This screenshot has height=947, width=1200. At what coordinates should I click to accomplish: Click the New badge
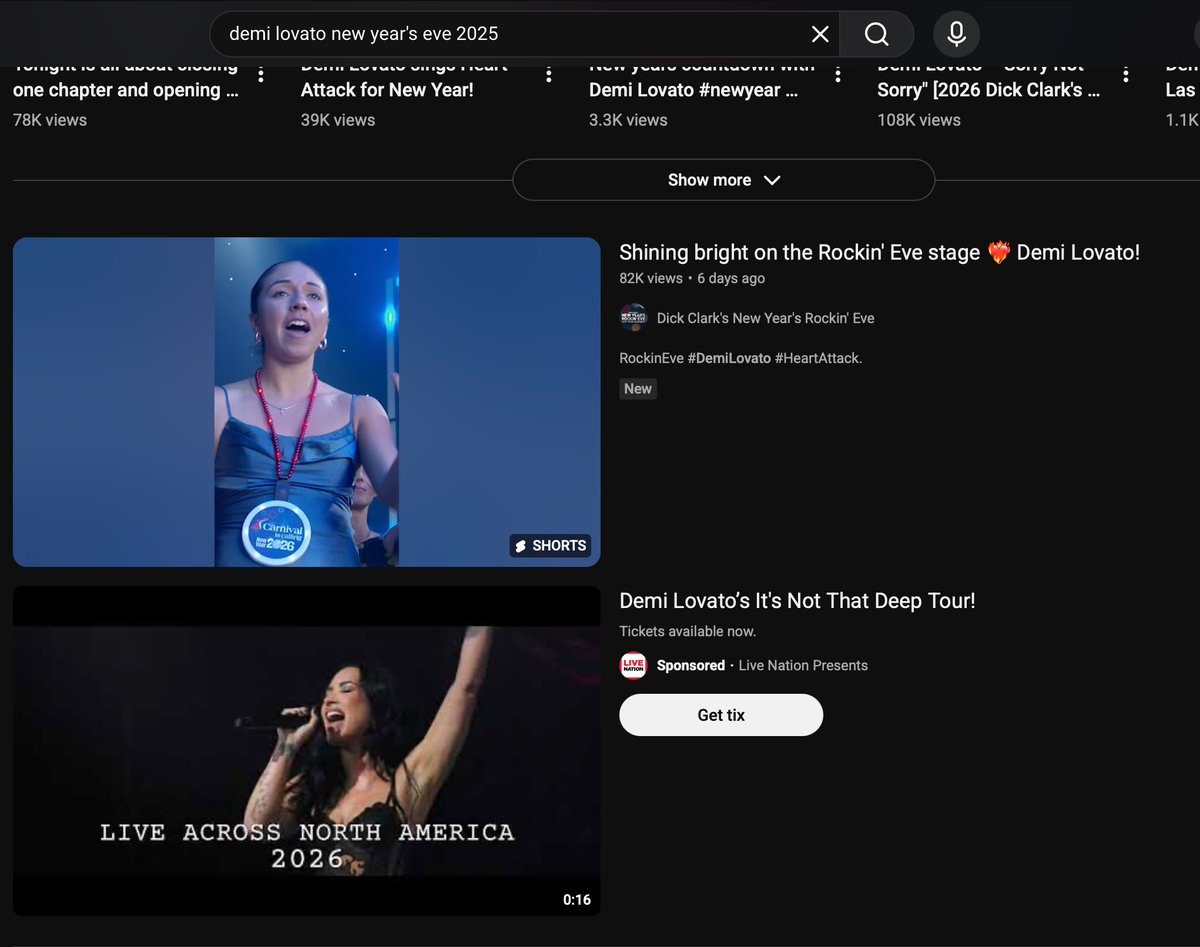pos(638,389)
